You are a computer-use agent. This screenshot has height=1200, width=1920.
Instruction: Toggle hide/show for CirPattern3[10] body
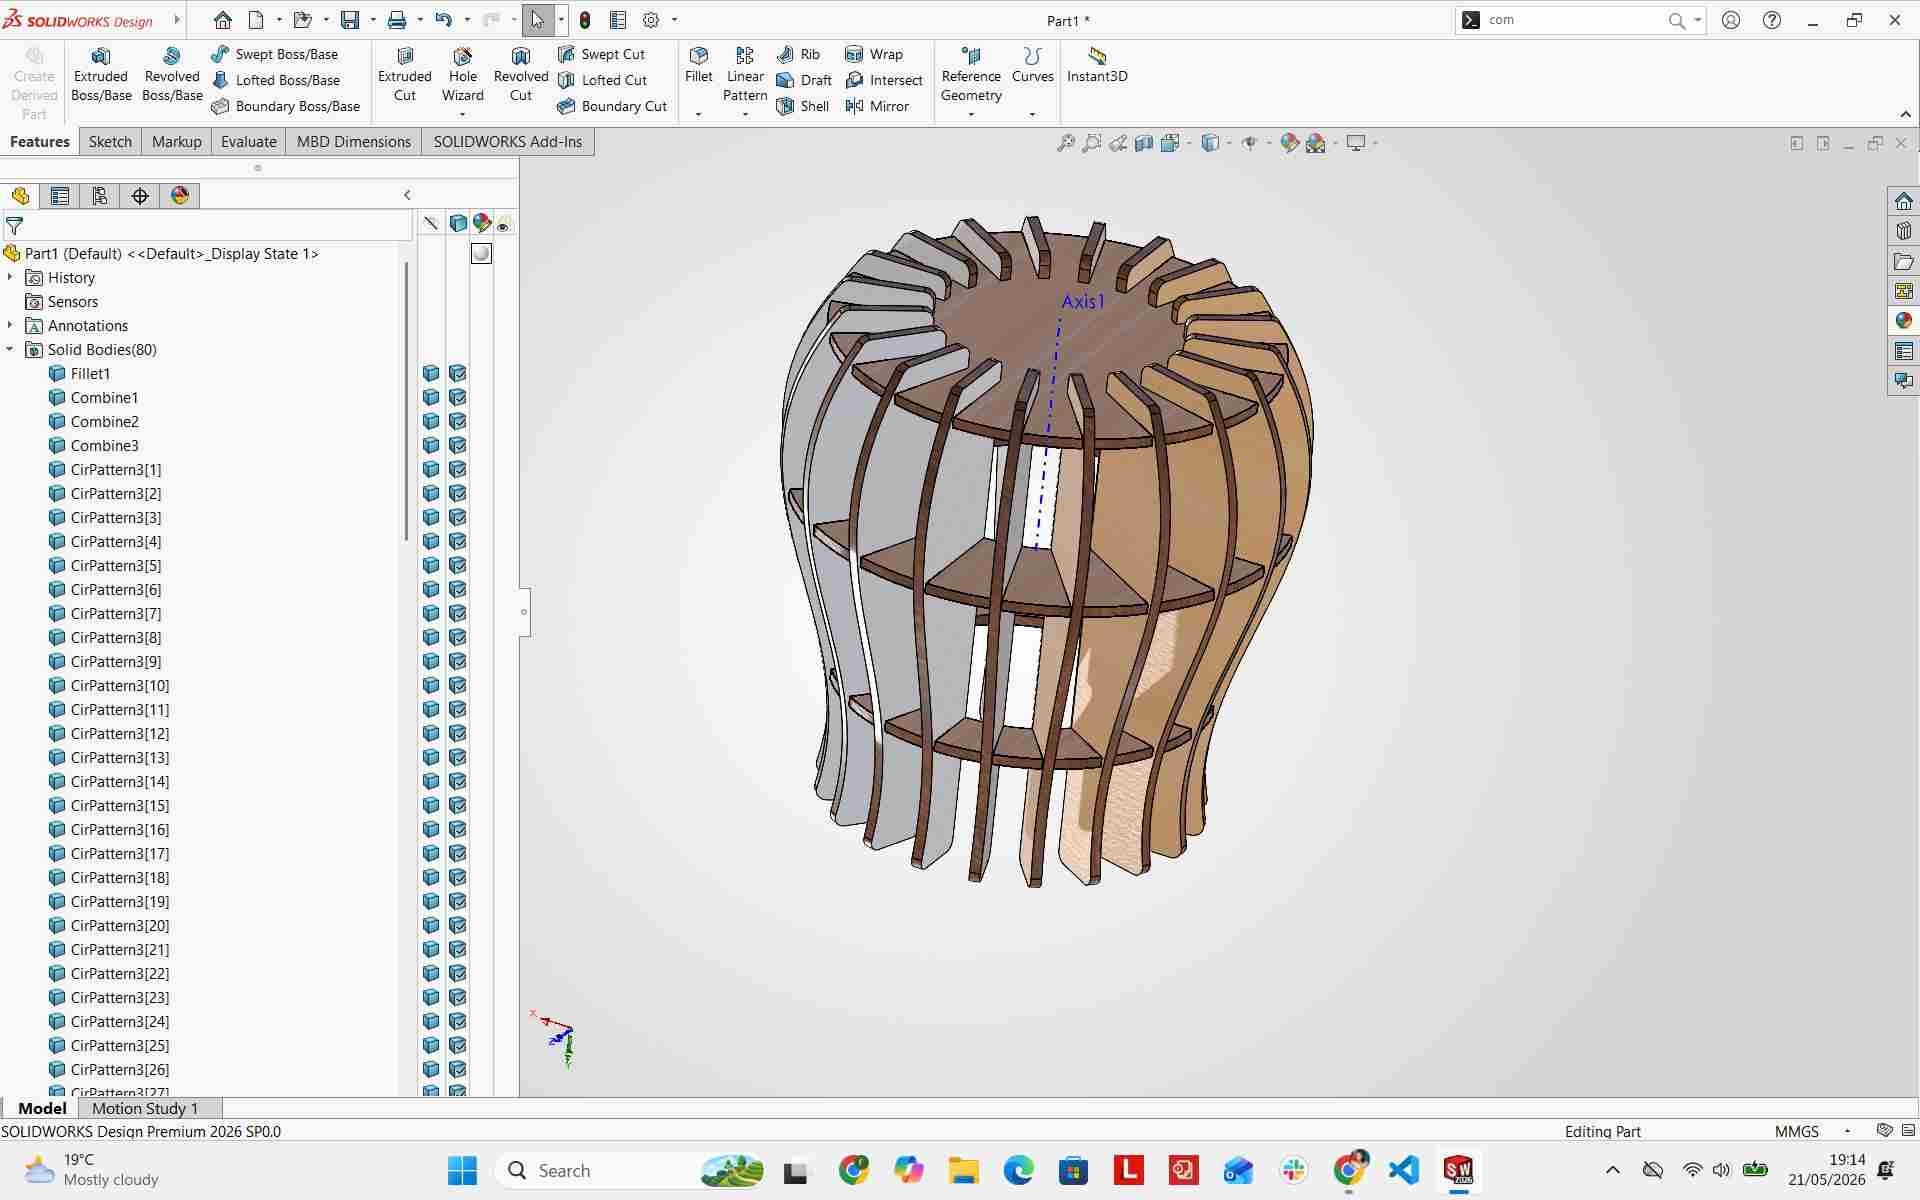click(431, 685)
